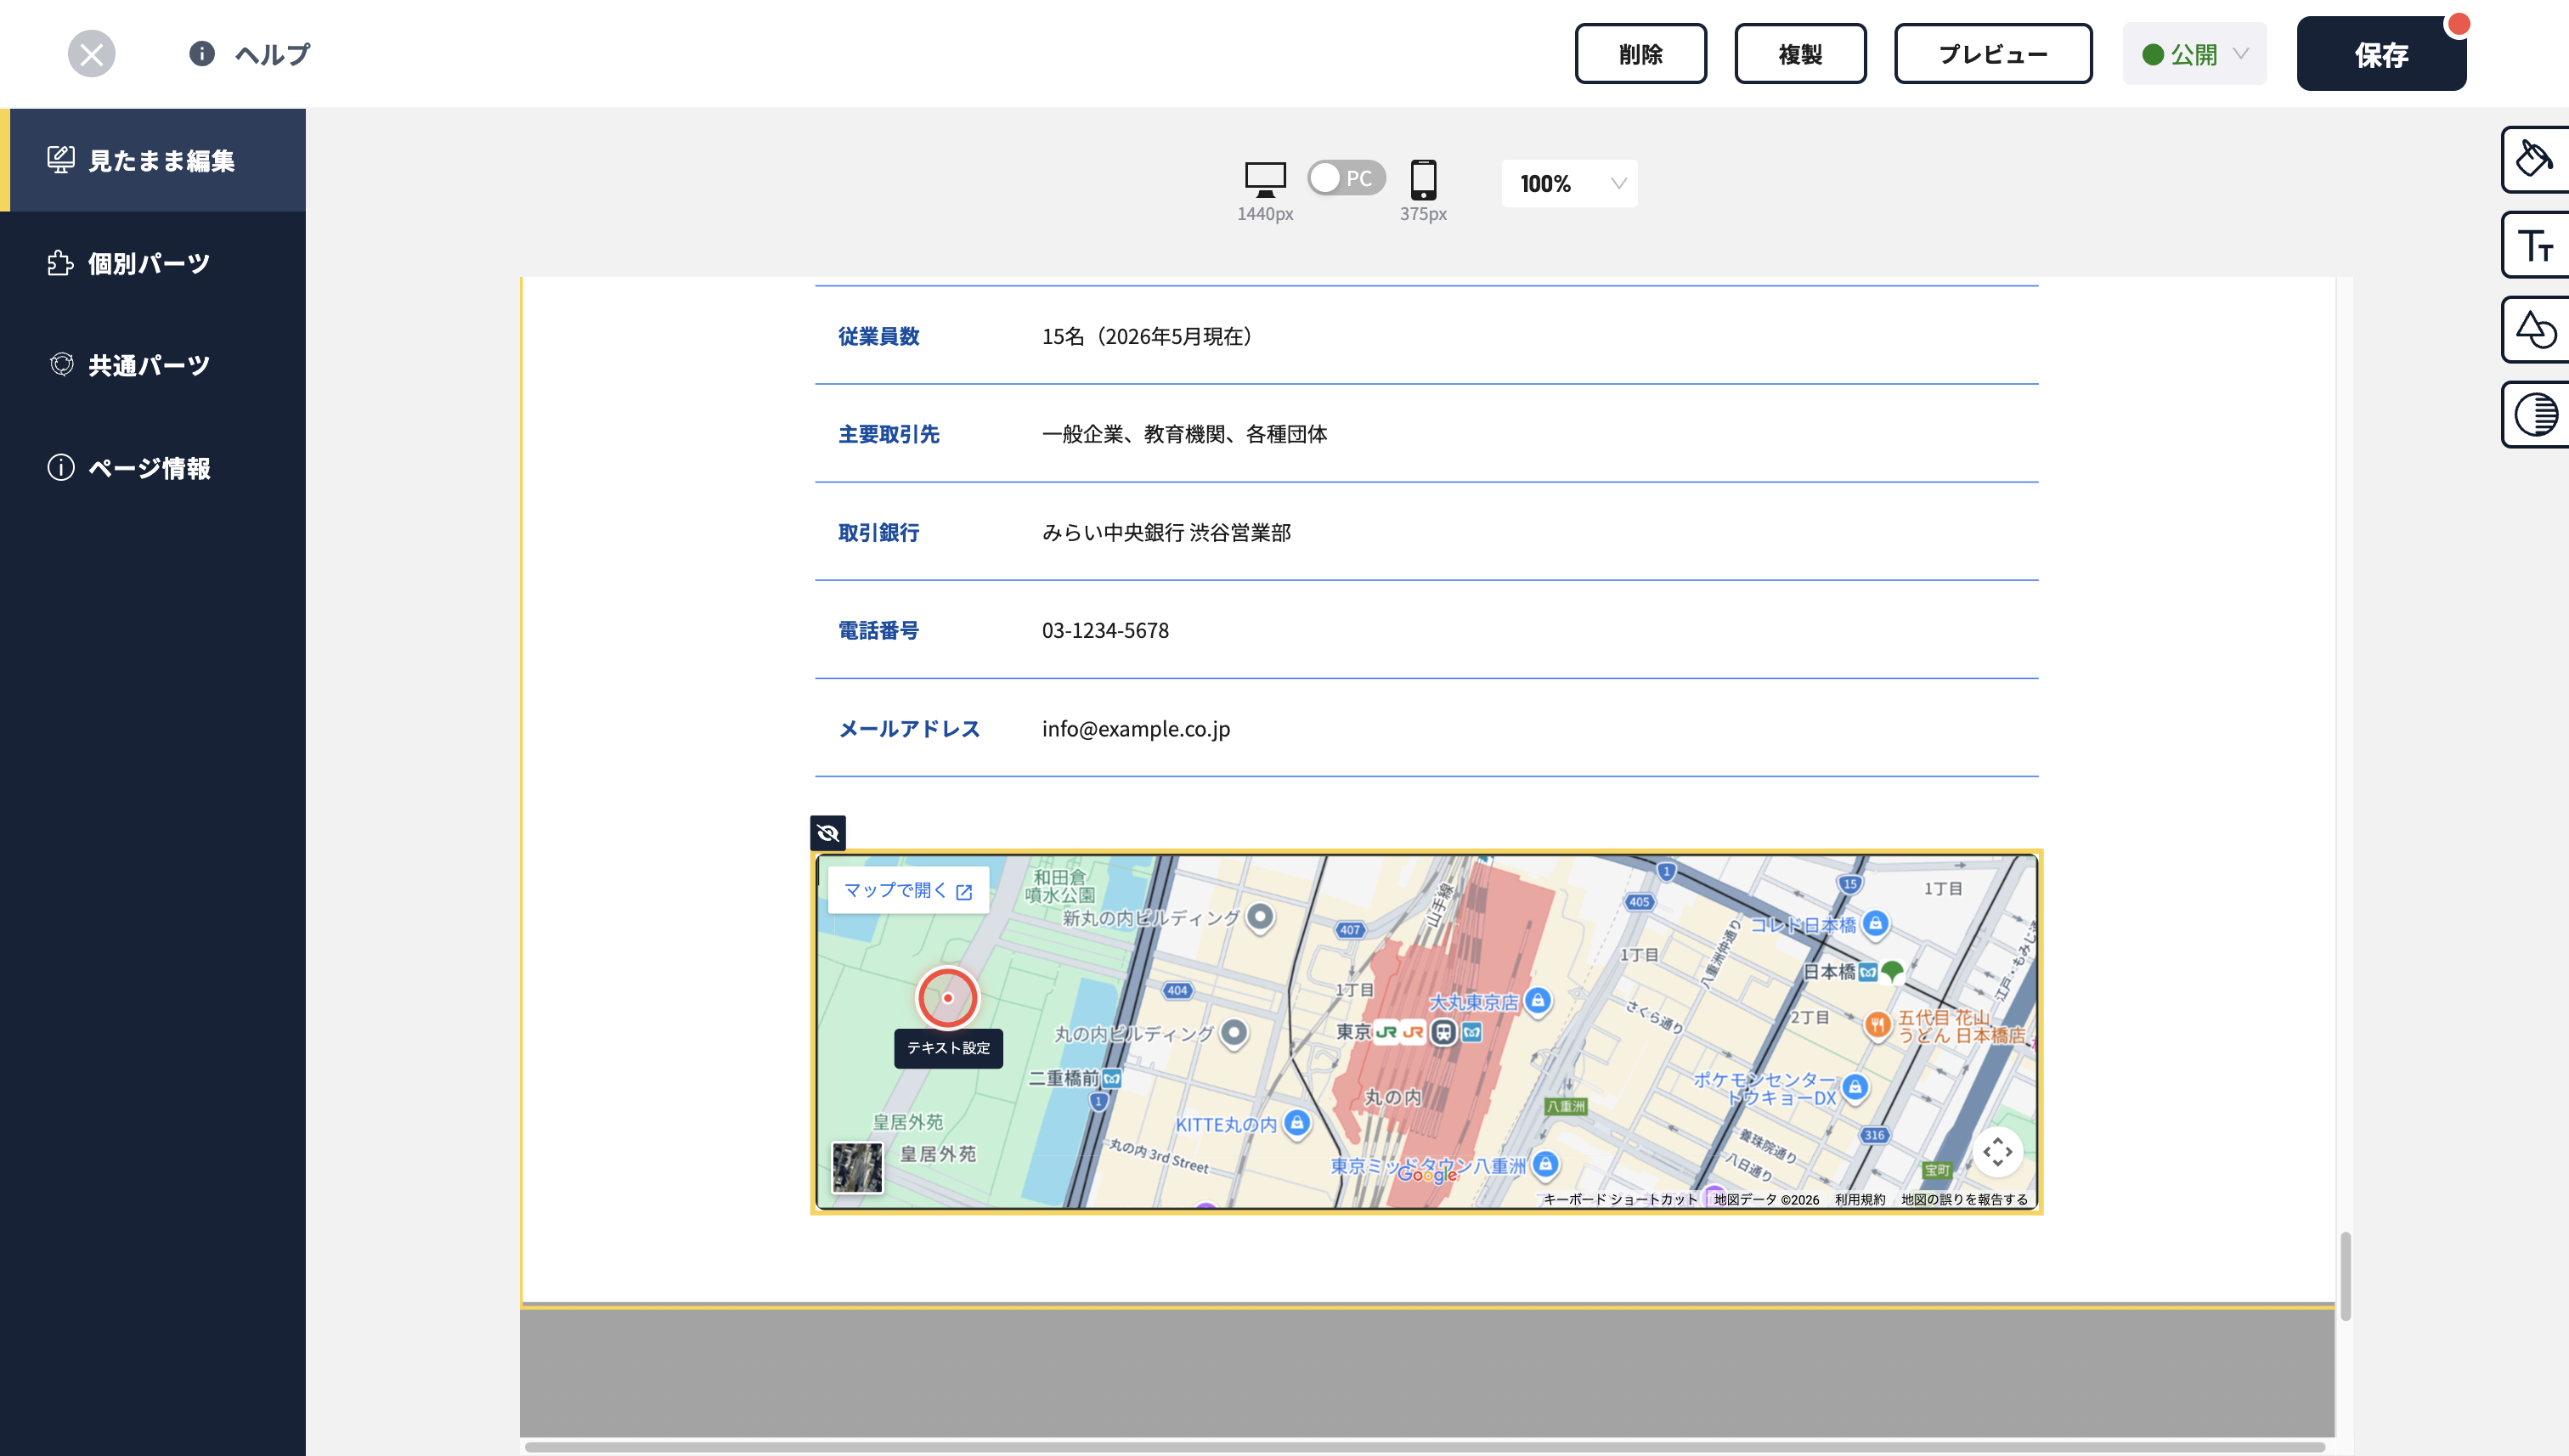This screenshot has height=1456, width=2569.
Task: Click the 電話番号 row label
Action: click(x=879, y=630)
